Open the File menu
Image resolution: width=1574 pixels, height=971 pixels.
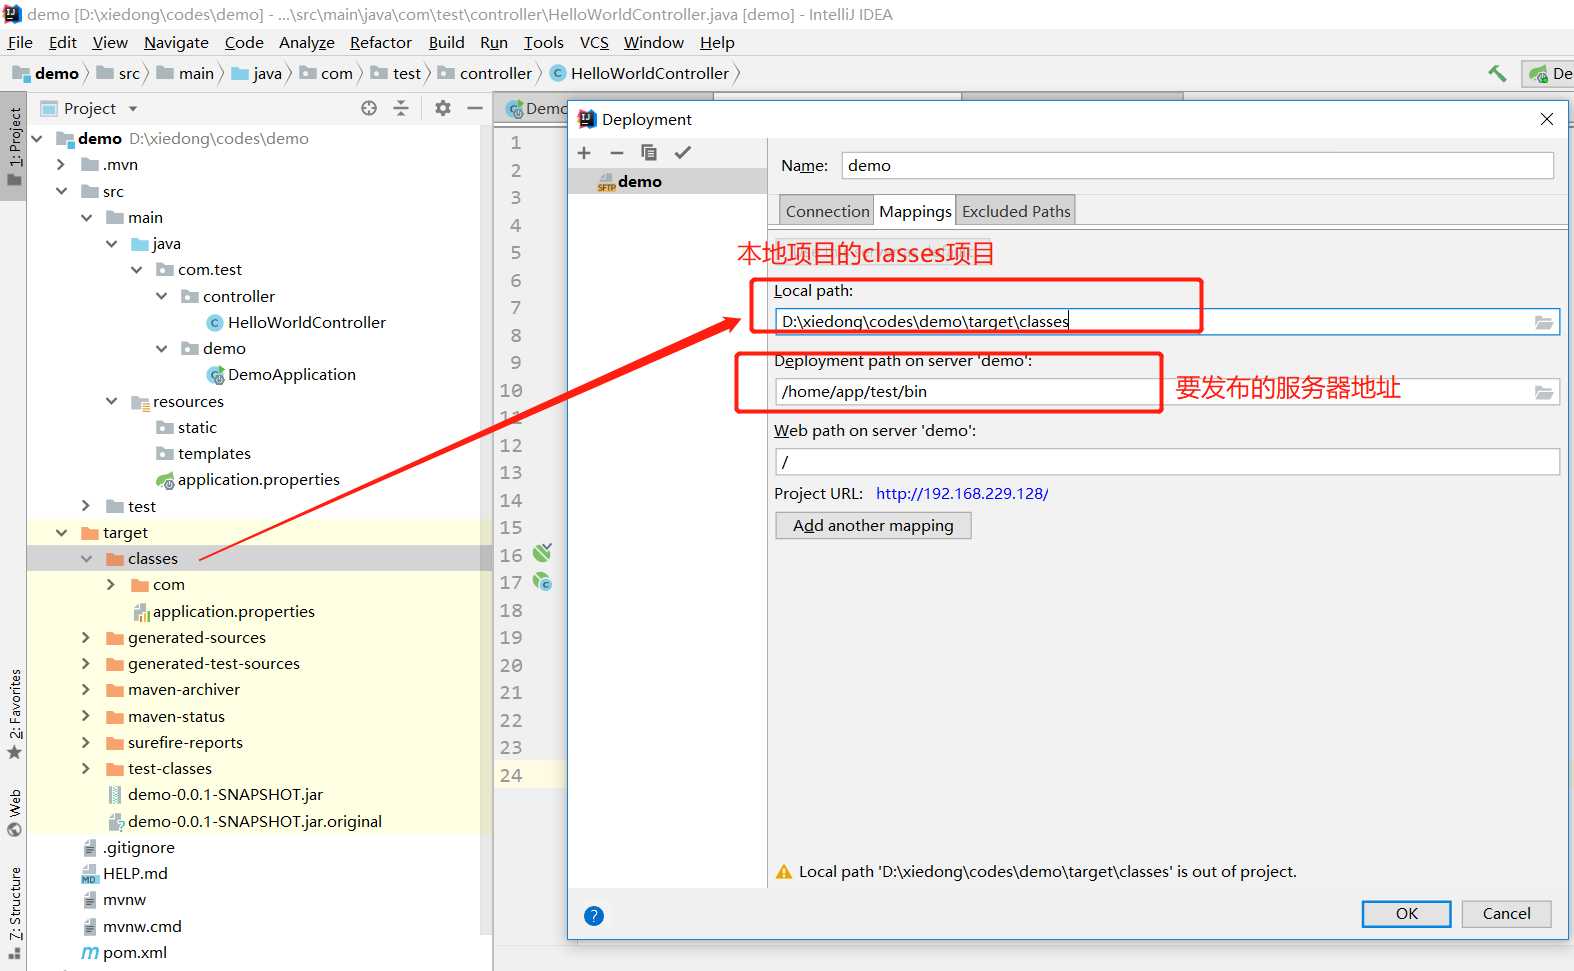pyautogui.click(x=20, y=42)
